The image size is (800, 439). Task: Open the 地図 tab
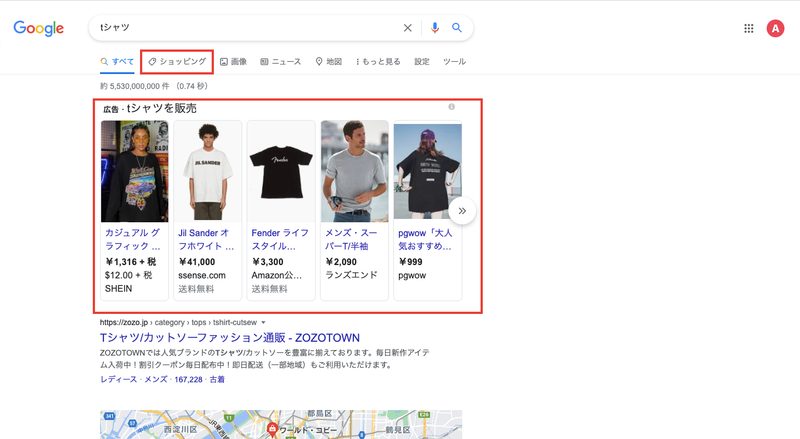click(328, 62)
